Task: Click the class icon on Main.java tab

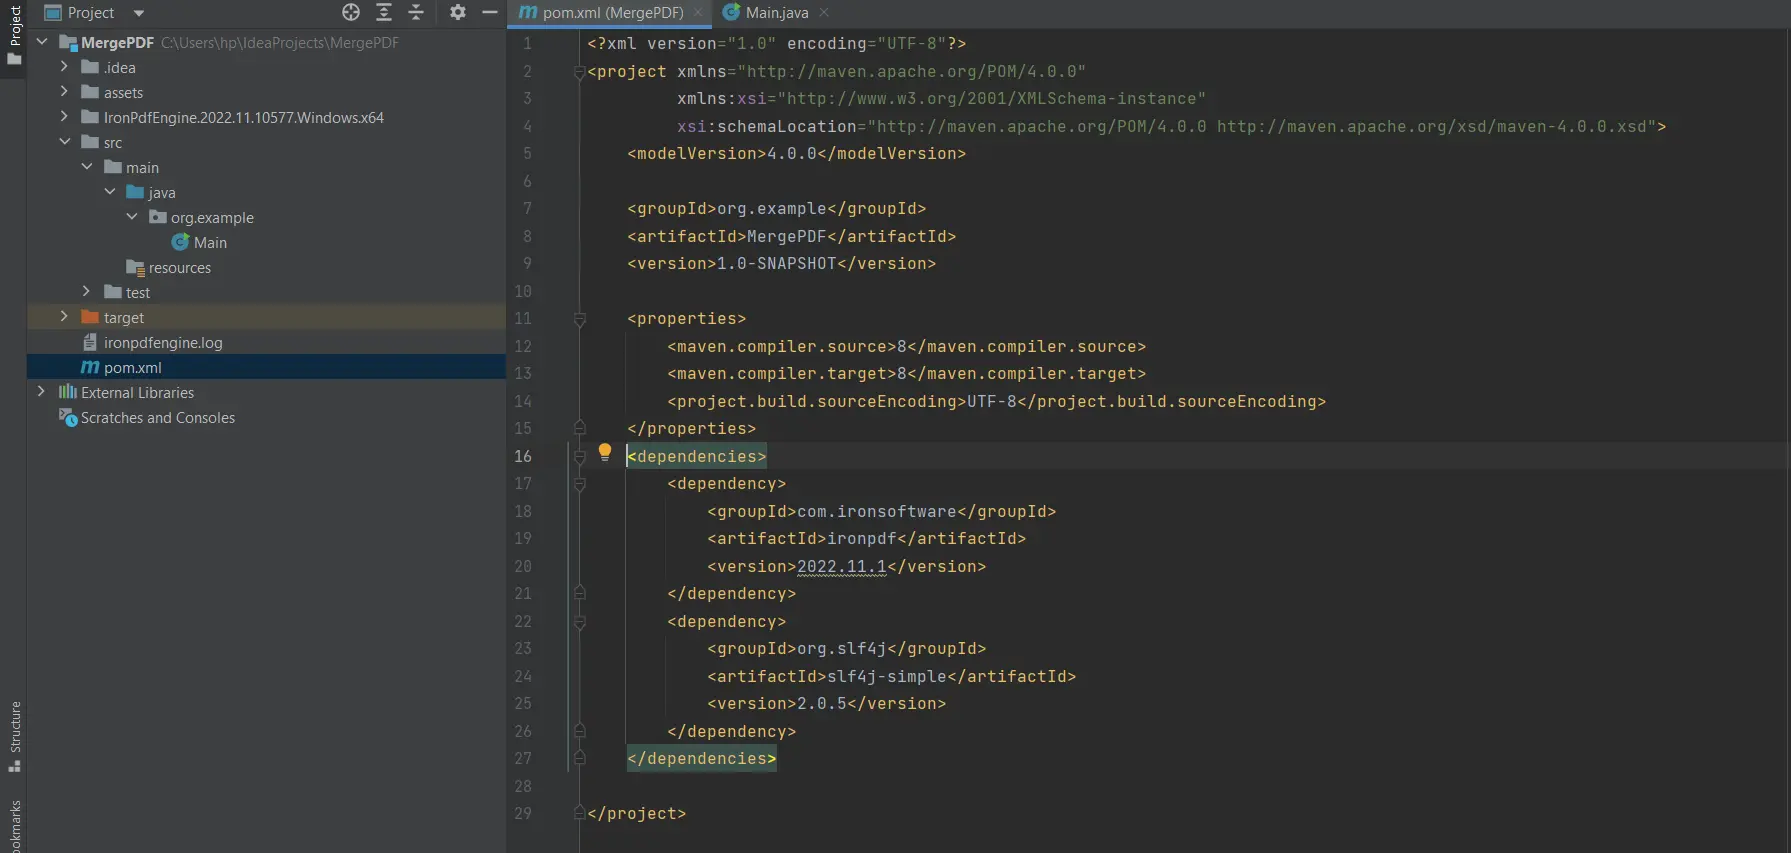Action: tap(731, 12)
